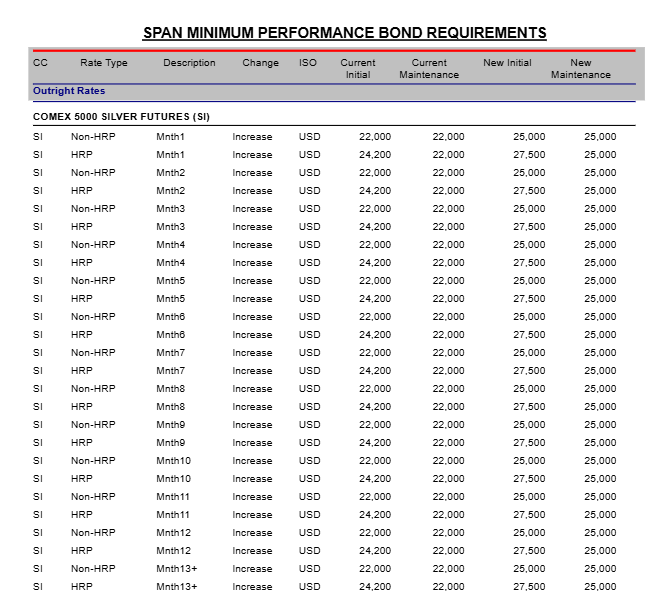
Task: Click the 'Description' column header
Action: (189, 63)
